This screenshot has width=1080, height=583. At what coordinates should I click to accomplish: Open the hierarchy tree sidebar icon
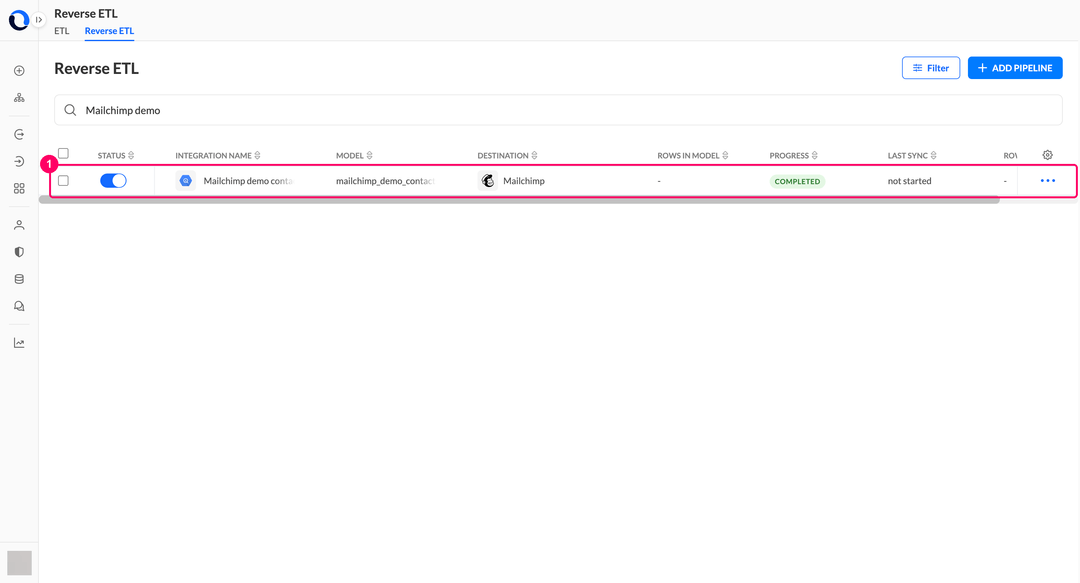[19, 98]
